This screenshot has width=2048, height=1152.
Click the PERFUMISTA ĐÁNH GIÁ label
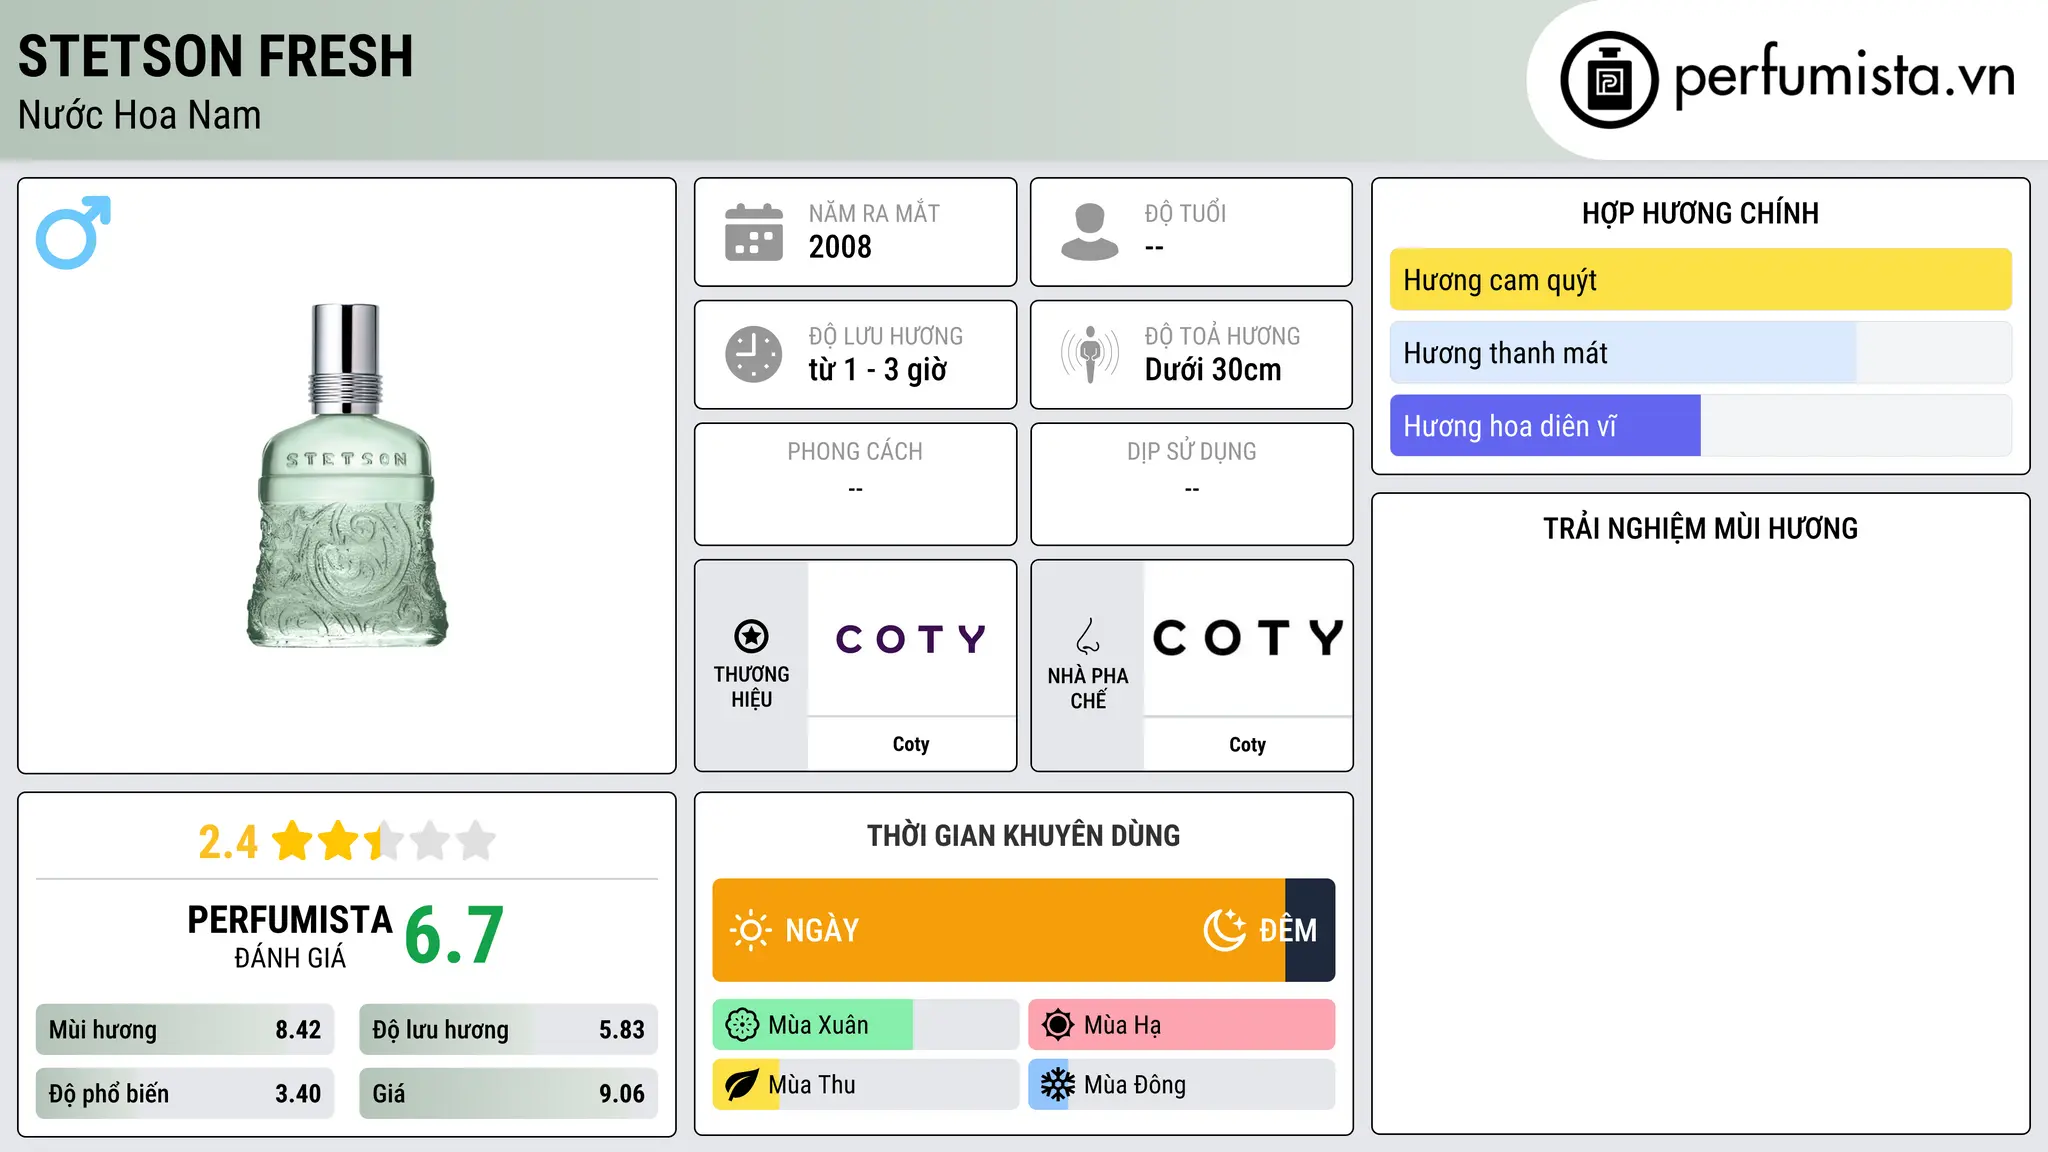[290, 936]
